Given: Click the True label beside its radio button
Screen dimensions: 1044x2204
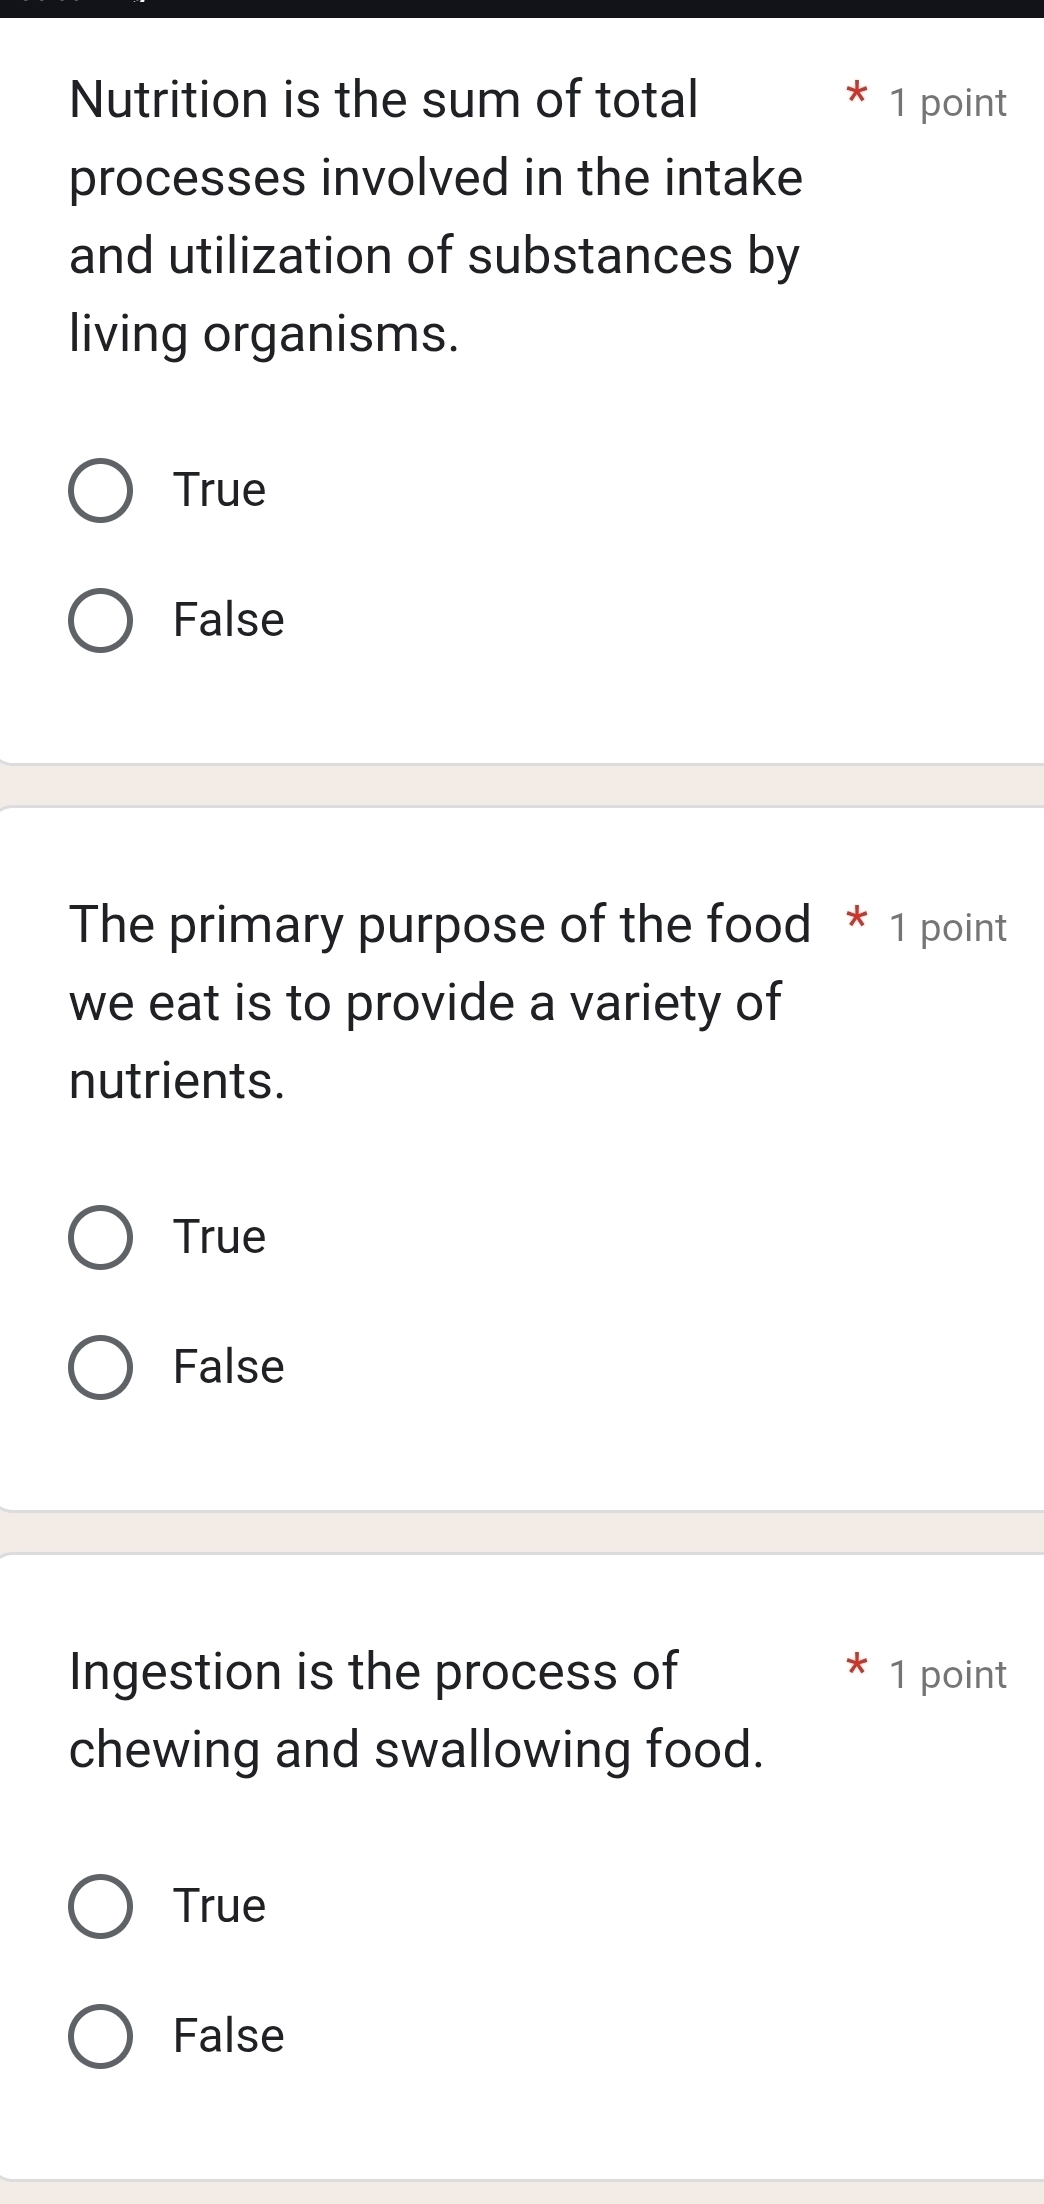Looking at the screenshot, I should tap(218, 490).
